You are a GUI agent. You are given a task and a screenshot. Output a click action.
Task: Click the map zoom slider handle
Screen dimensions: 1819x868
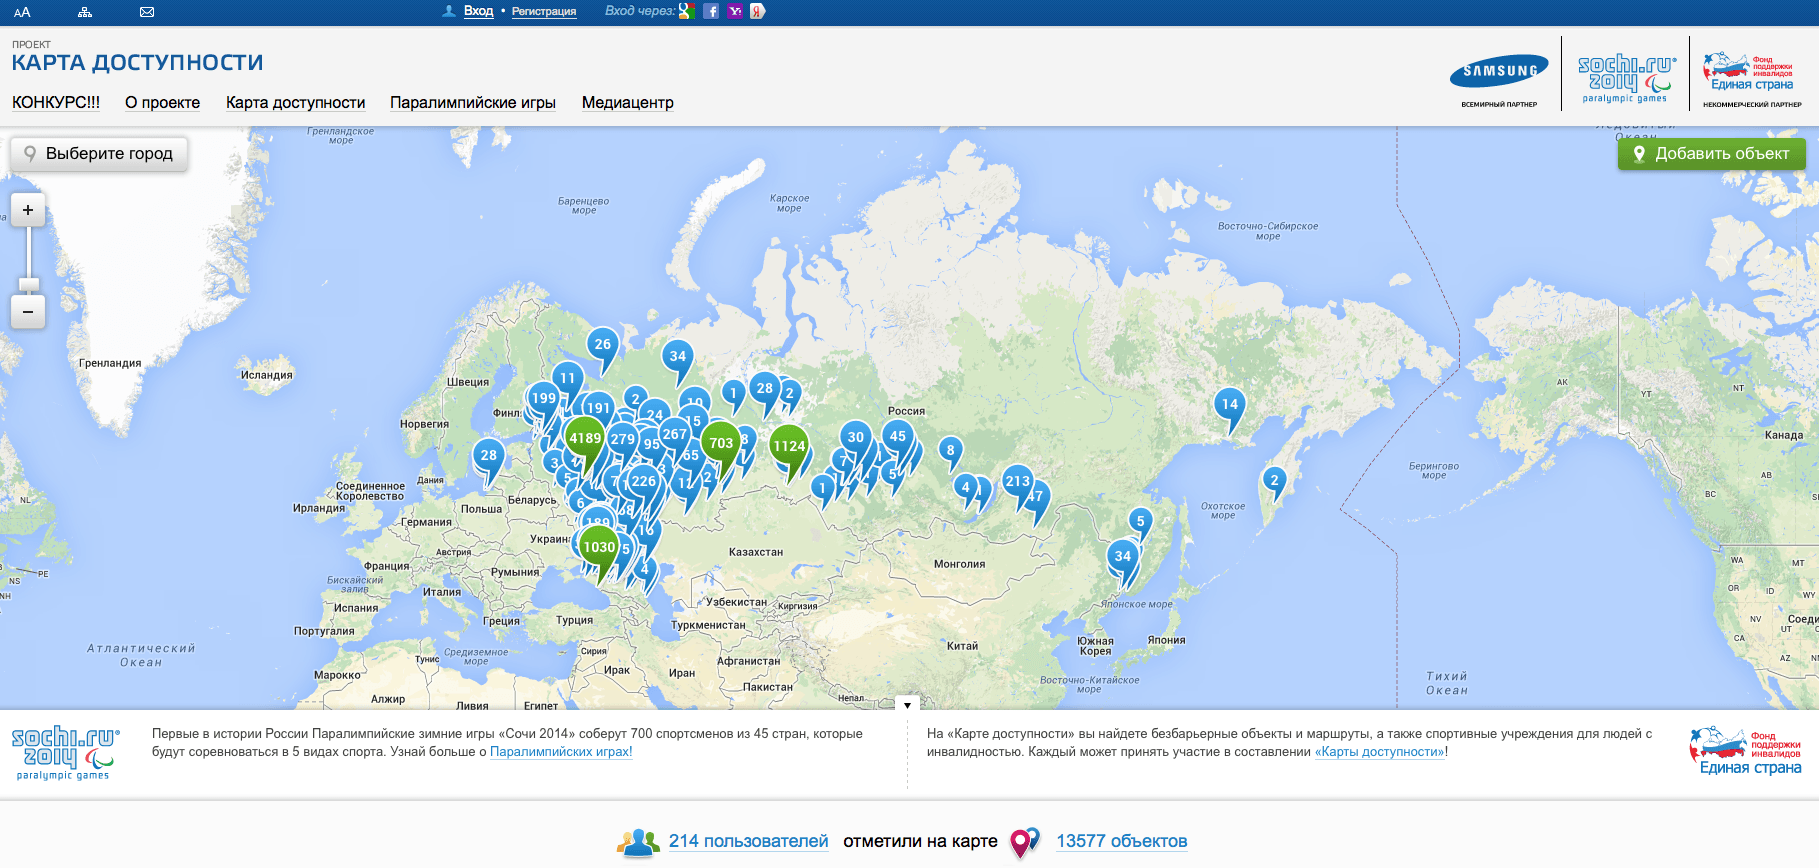(x=28, y=284)
